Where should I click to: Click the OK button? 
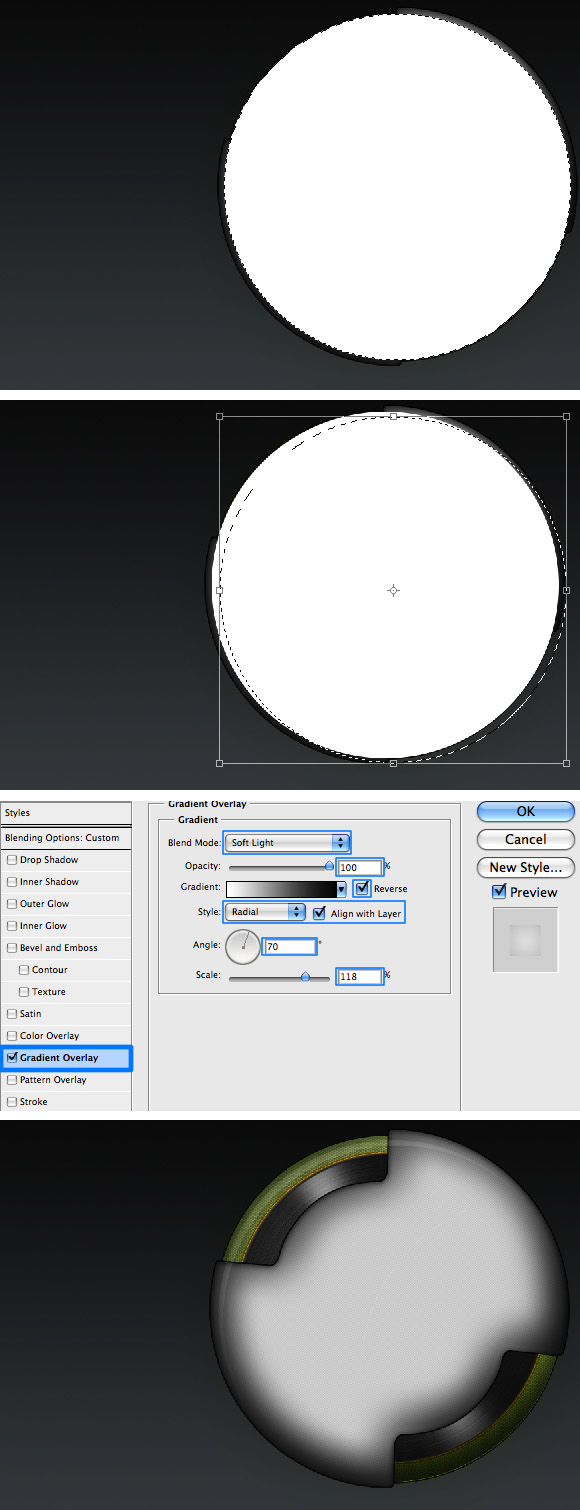click(526, 812)
